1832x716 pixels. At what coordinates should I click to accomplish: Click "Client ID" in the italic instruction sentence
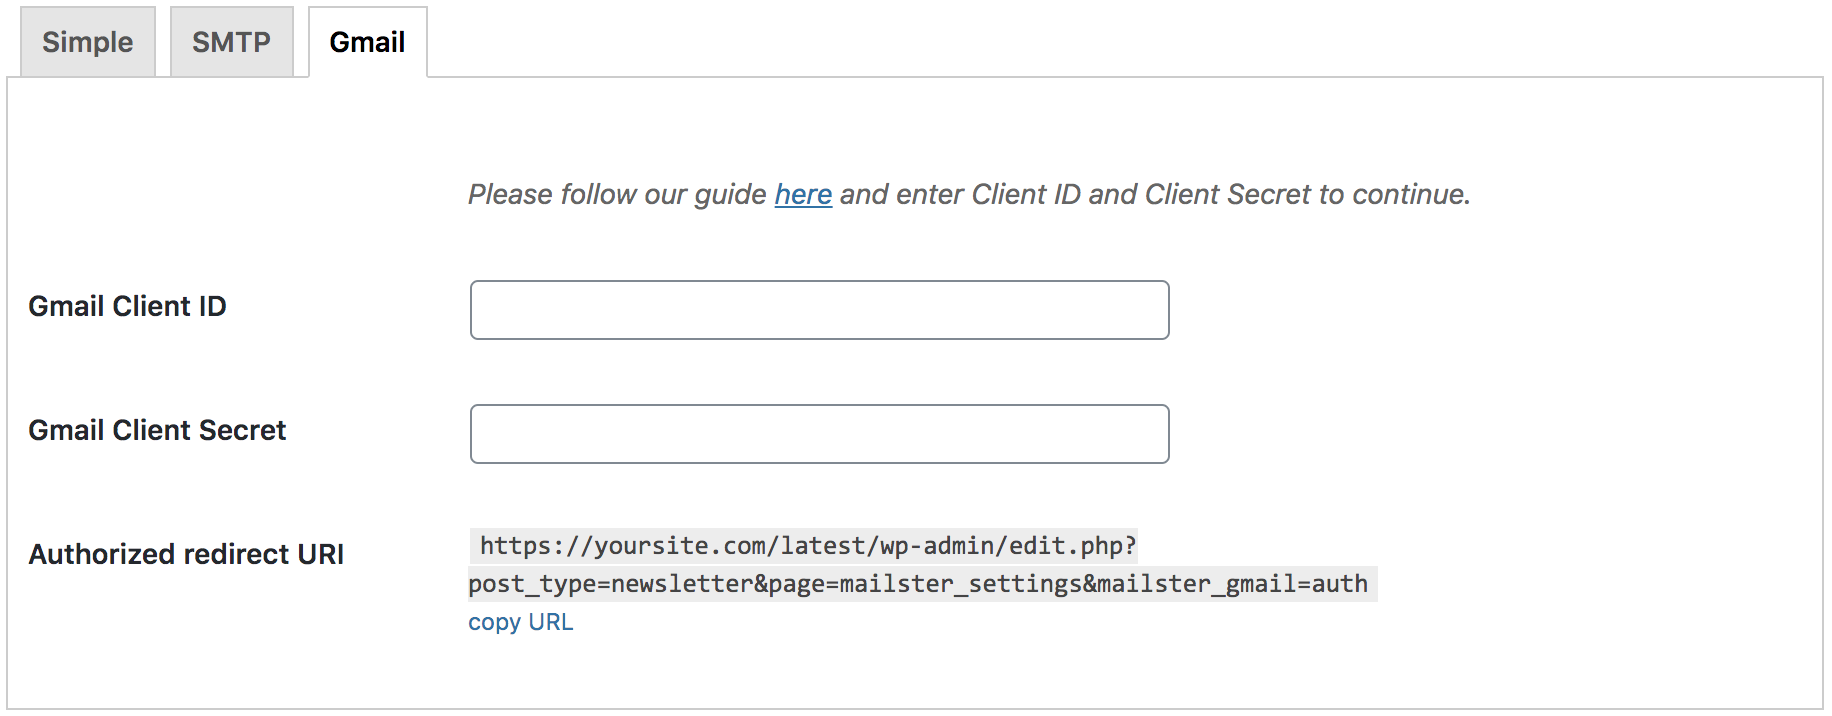click(1026, 194)
